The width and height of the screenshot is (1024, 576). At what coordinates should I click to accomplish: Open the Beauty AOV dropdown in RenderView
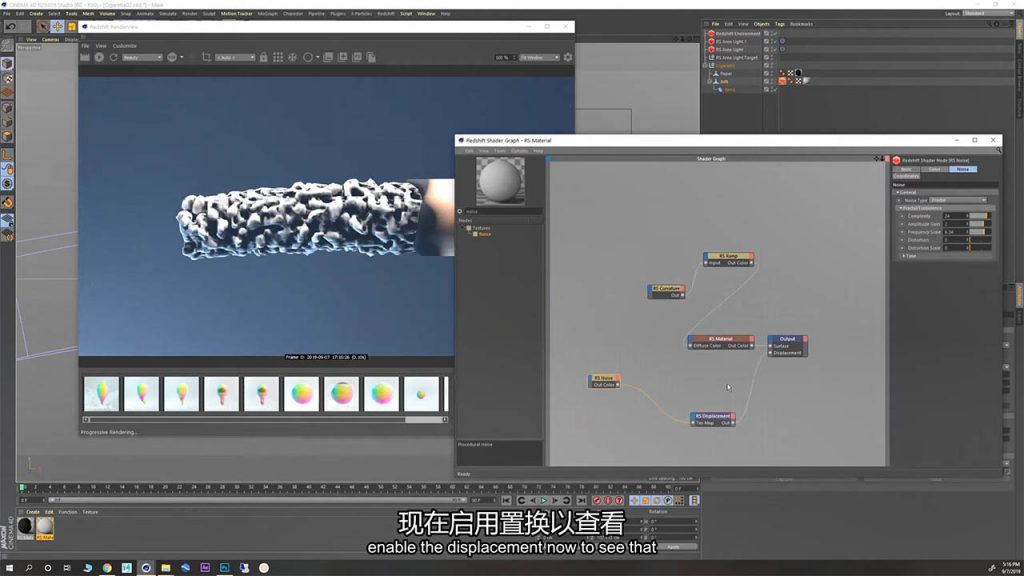pyautogui.click(x=142, y=57)
